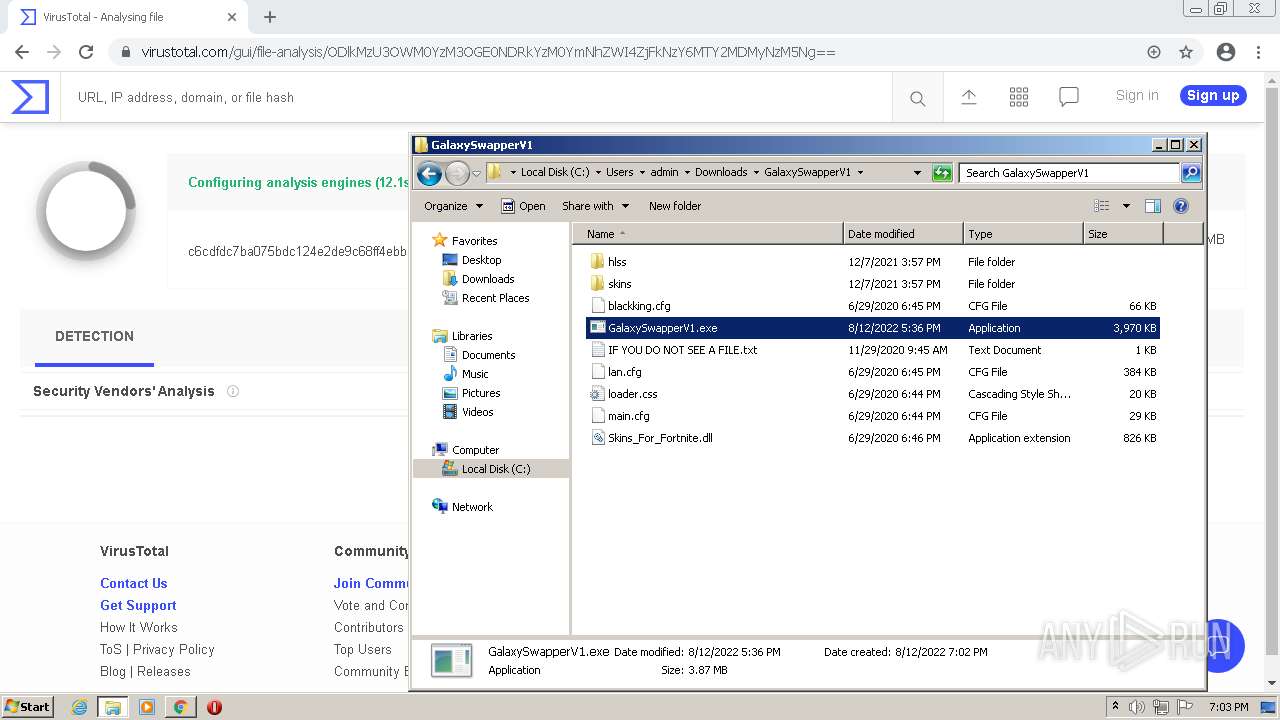1280x720 pixels.
Task: Open the Windows Start menu
Action: (27, 706)
